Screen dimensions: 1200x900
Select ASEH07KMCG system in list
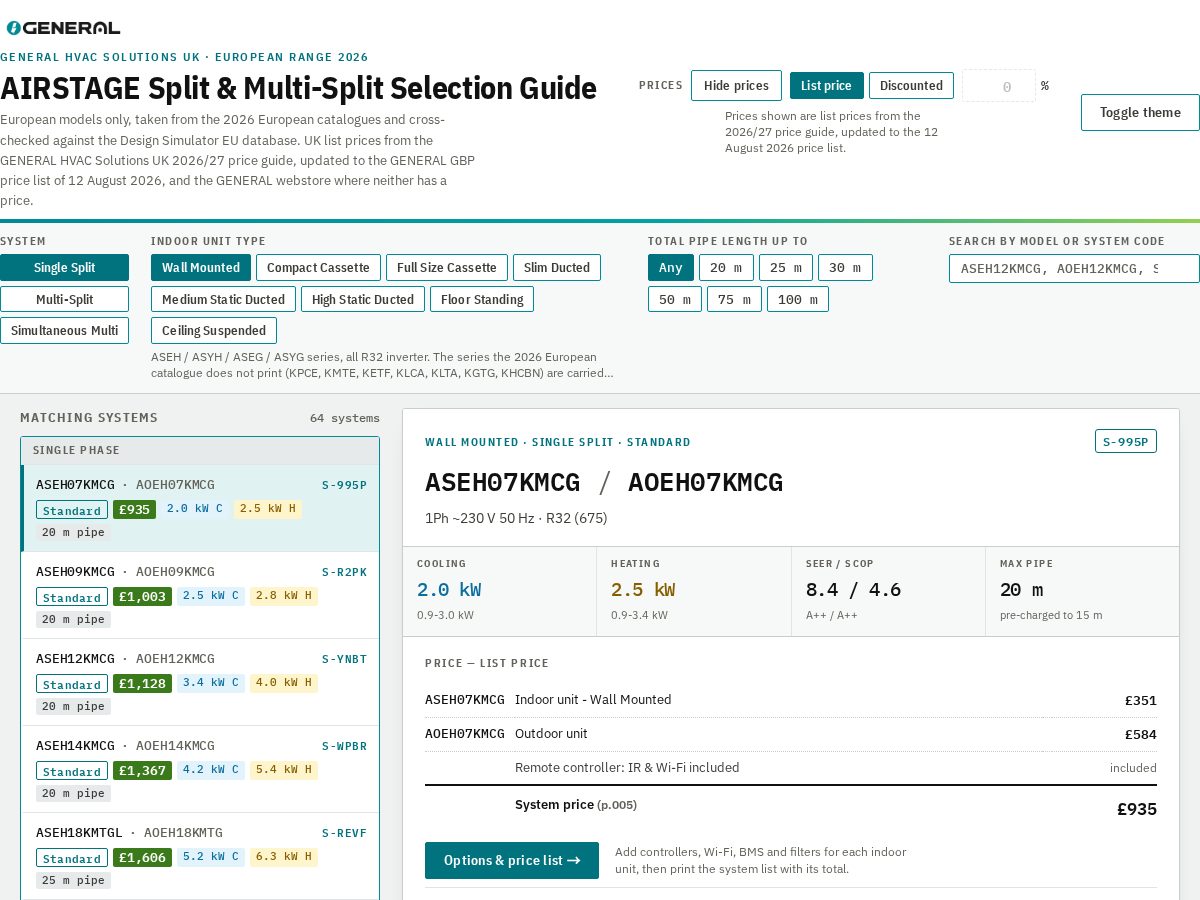(200, 508)
